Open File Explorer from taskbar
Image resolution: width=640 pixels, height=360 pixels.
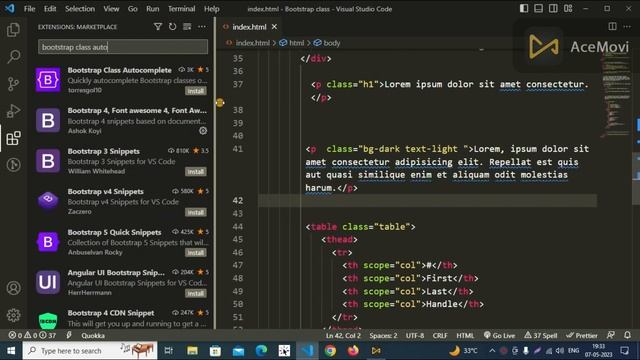tap(192, 351)
